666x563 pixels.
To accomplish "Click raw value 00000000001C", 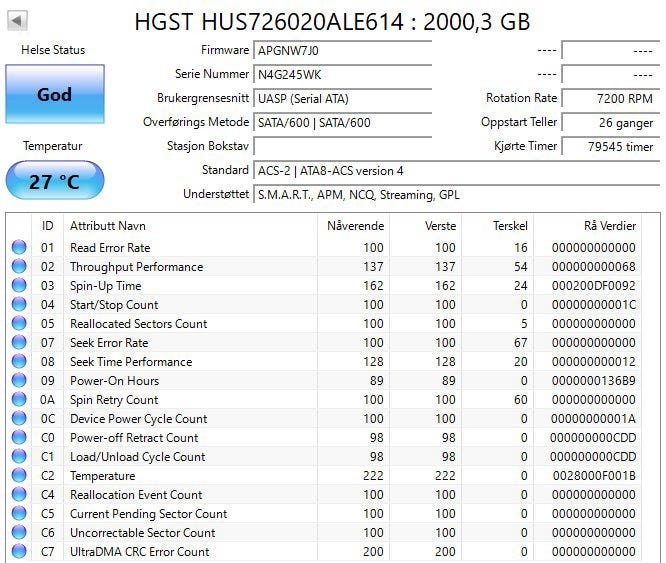I will (x=593, y=304).
